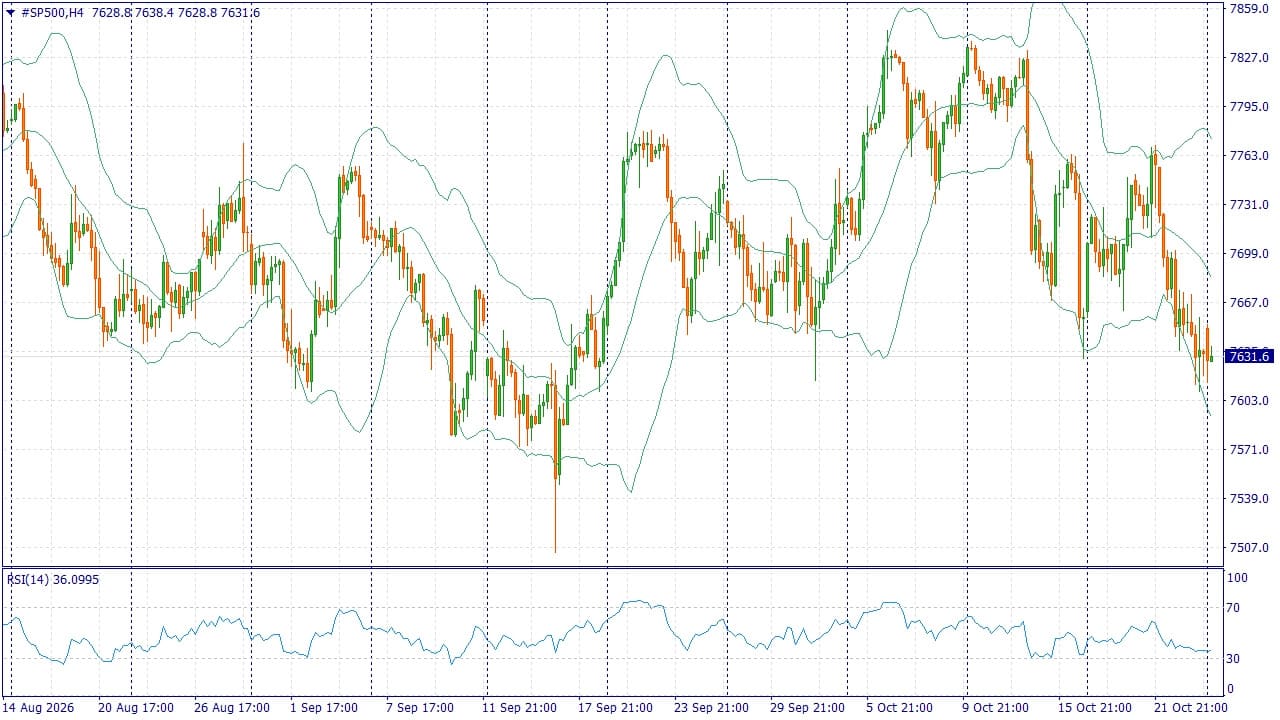Click the small triangle arrow before #SP500
The height and width of the screenshot is (720, 1280).
pos(9,12)
